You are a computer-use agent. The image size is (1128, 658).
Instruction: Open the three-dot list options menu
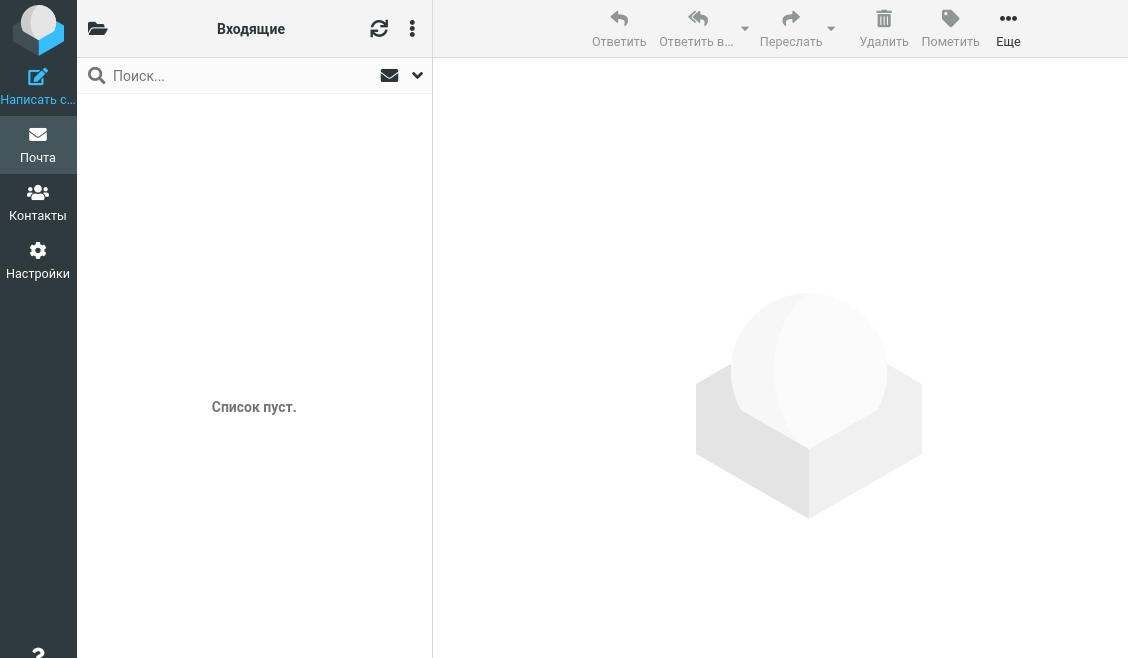coord(412,29)
